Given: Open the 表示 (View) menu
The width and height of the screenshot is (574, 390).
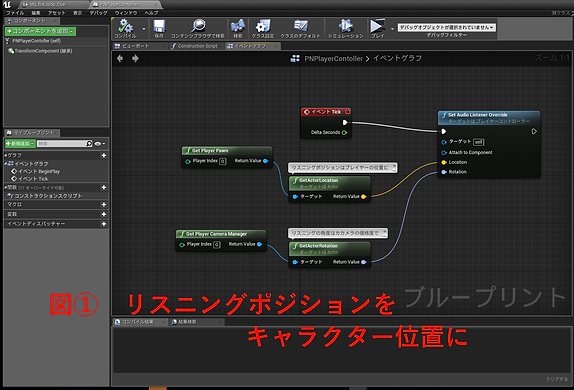Looking at the screenshot, I should (78, 13).
